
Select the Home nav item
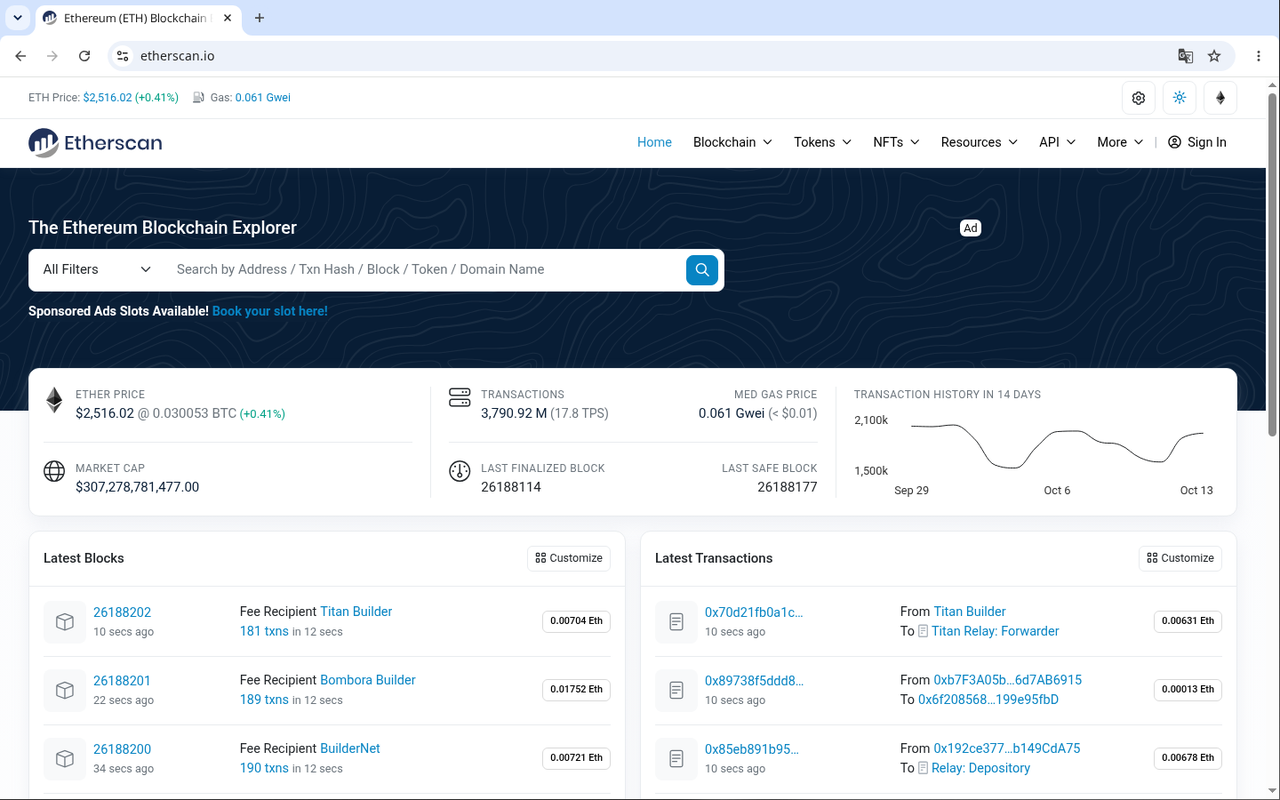pyautogui.click(x=654, y=143)
